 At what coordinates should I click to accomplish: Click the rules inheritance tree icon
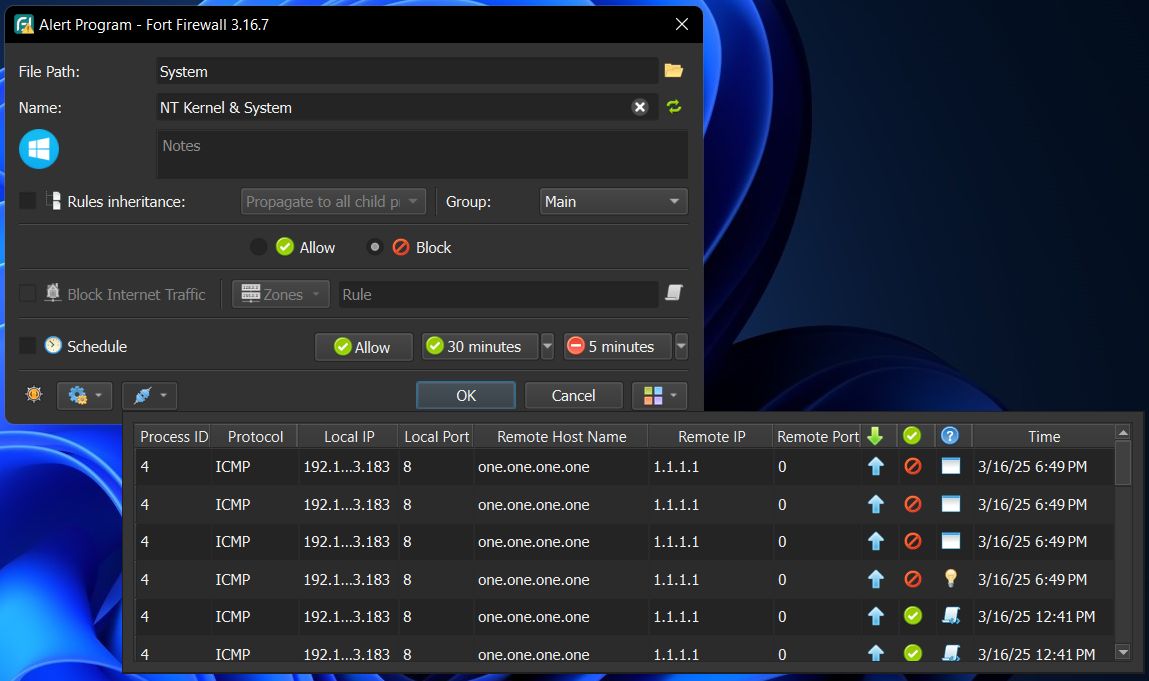[53, 201]
